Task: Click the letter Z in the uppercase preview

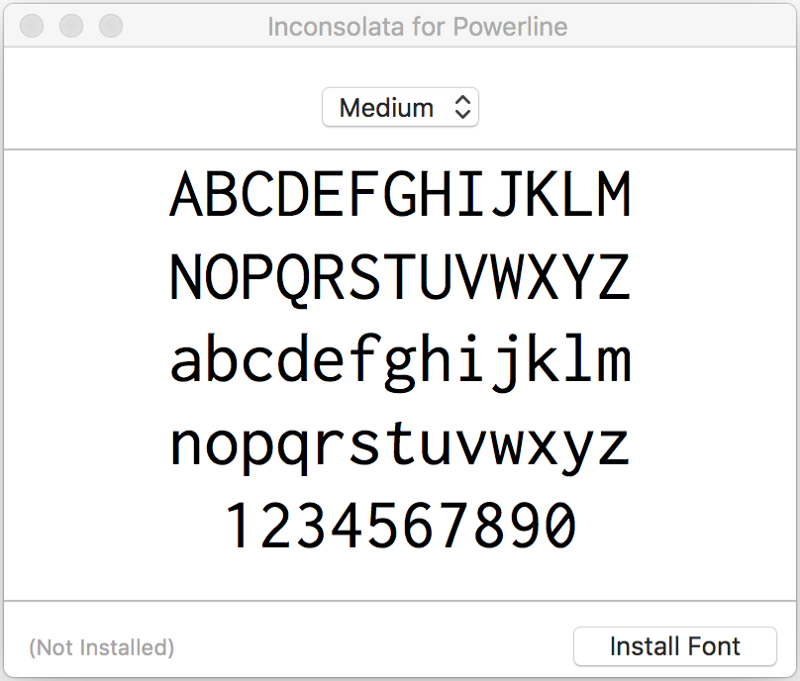Action: coord(614,276)
